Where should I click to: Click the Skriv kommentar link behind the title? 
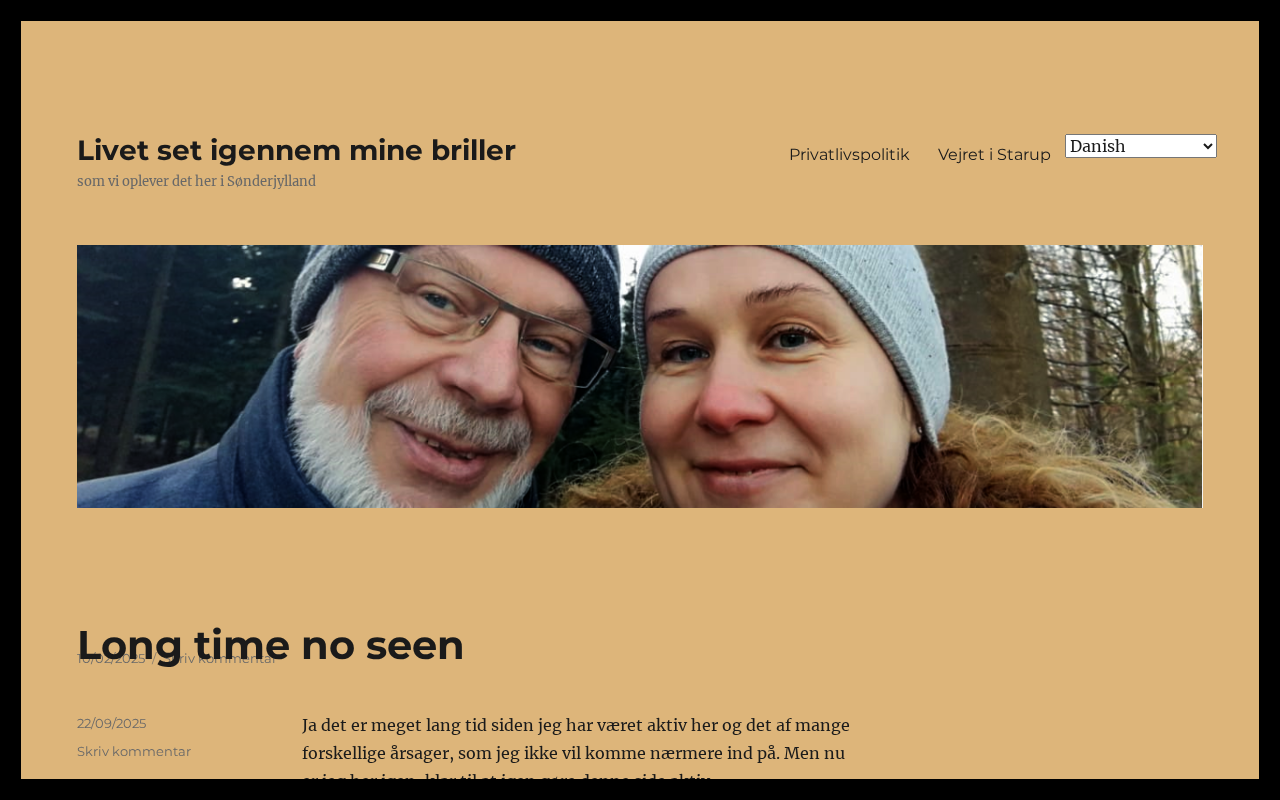pyautogui.click(x=220, y=659)
